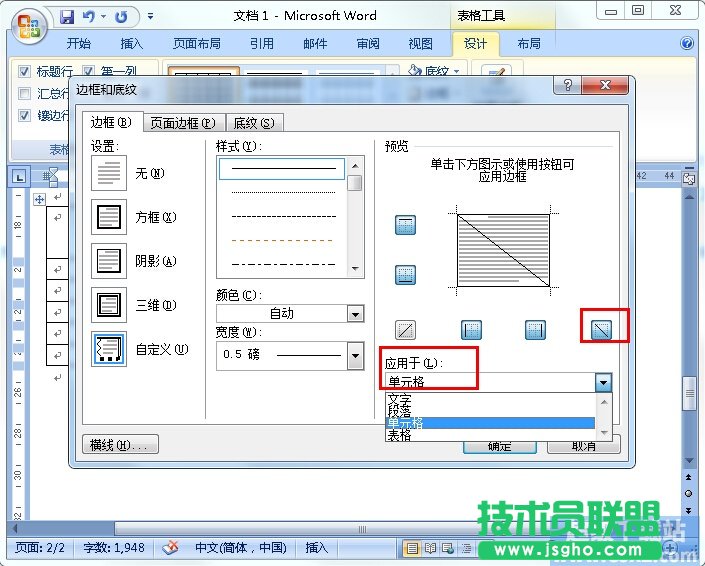Expand the 宽度 (Width) 0.5 磅 dropdown
This screenshot has height=566, width=705.
point(355,354)
